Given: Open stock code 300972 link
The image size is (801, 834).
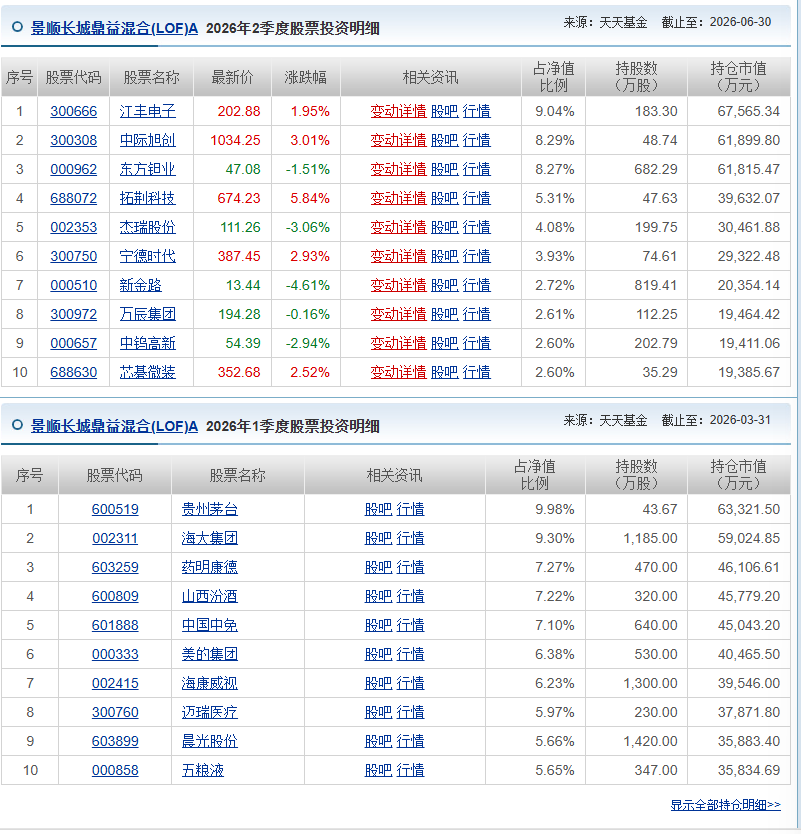Looking at the screenshot, I should [73, 314].
